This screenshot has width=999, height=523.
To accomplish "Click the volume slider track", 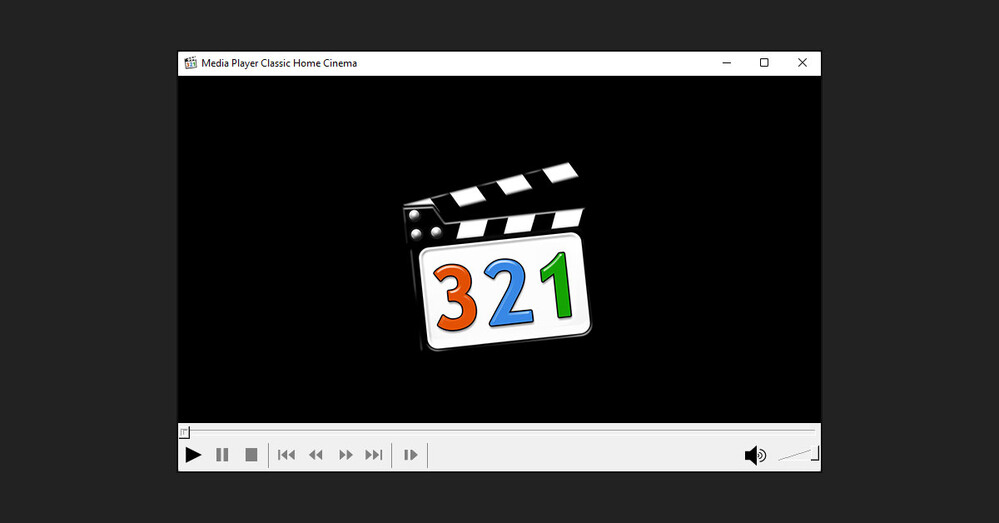I will point(798,454).
